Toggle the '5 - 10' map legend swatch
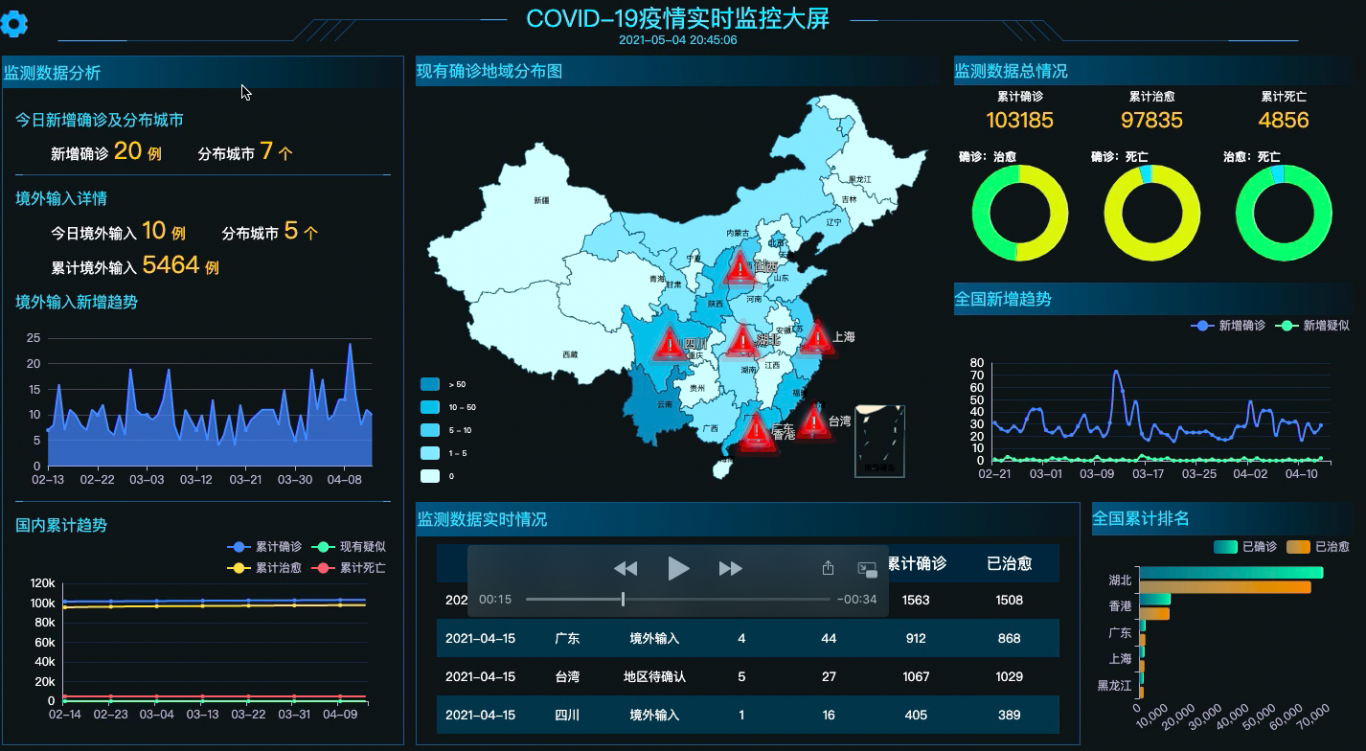The width and height of the screenshot is (1366, 751). pyautogui.click(x=430, y=430)
